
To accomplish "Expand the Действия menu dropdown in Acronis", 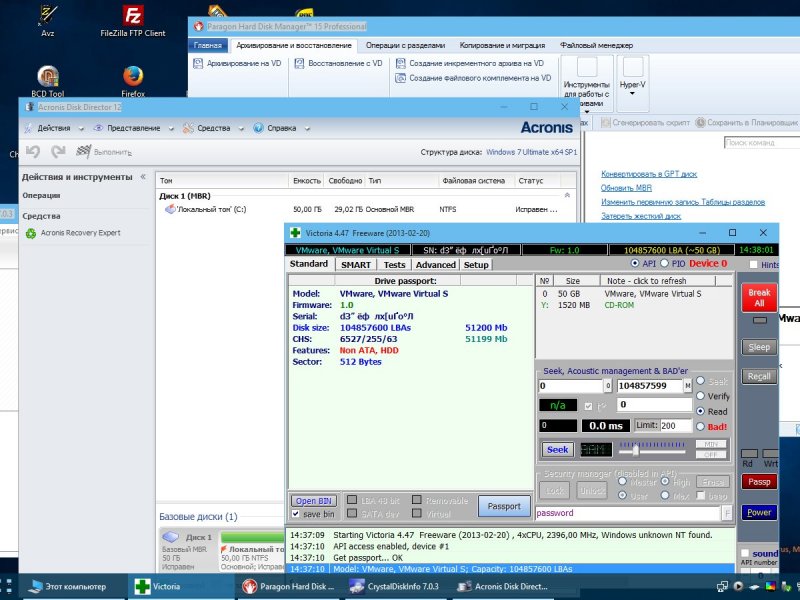I will click(x=81, y=129).
